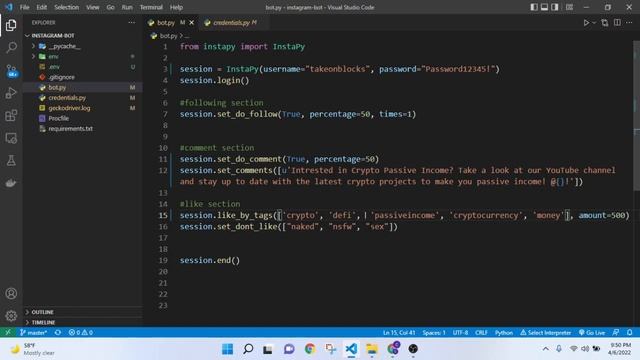The image size is (640, 360).
Task: Open editor More Actions ellipsis
Action: click(629, 23)
